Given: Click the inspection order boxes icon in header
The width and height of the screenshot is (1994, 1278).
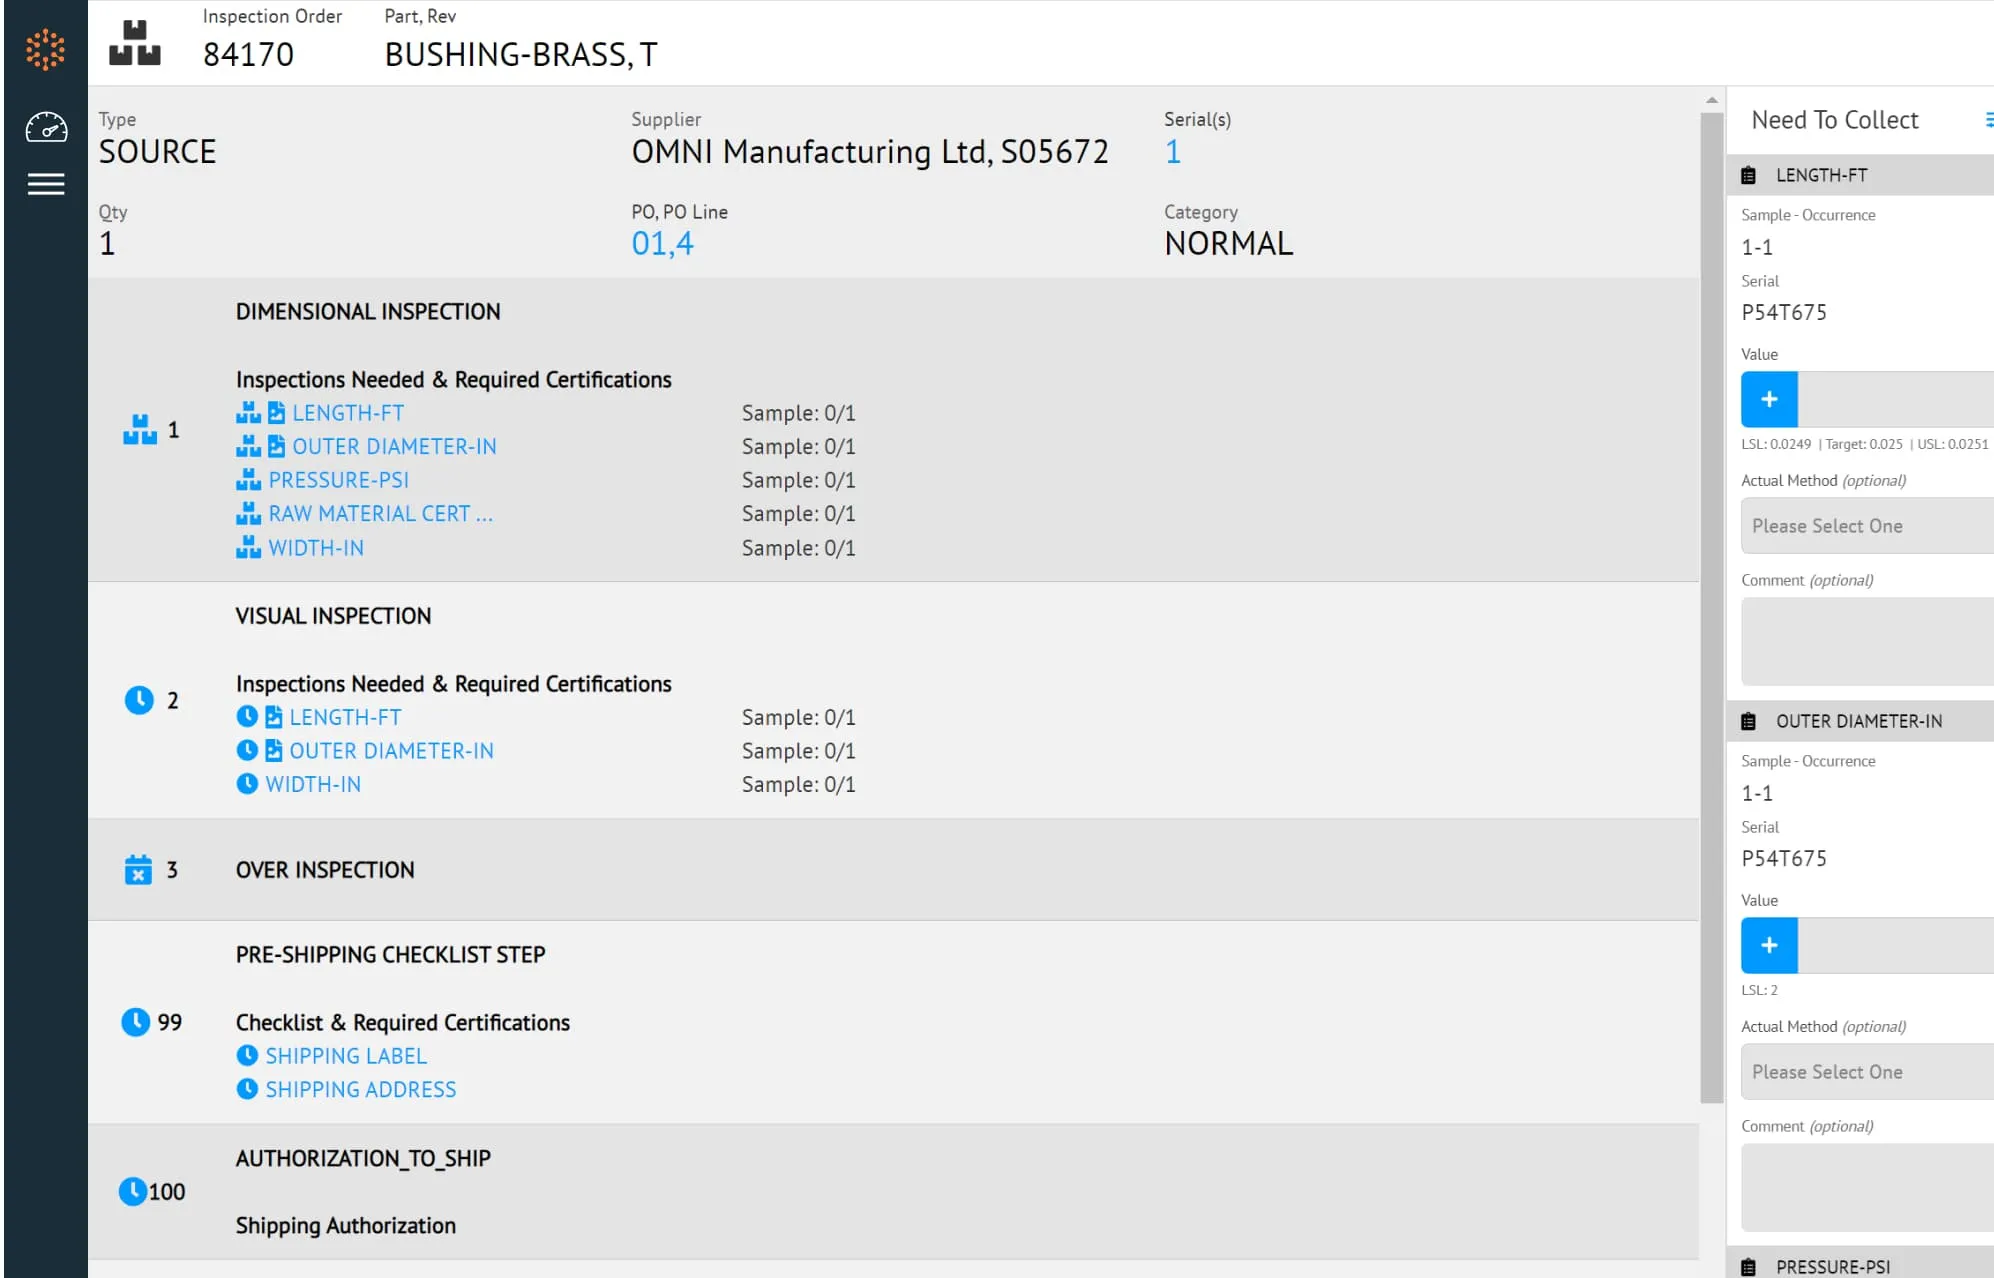Looking at the screenshot, I should [135, 42].
